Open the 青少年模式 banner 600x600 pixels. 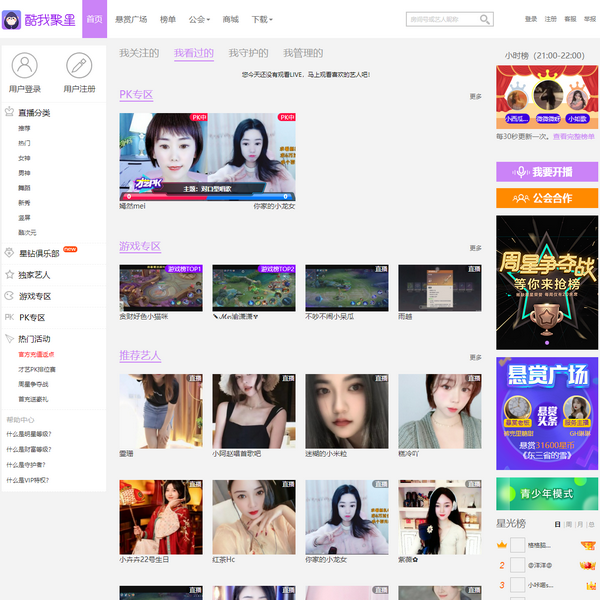tap(546, 493)
